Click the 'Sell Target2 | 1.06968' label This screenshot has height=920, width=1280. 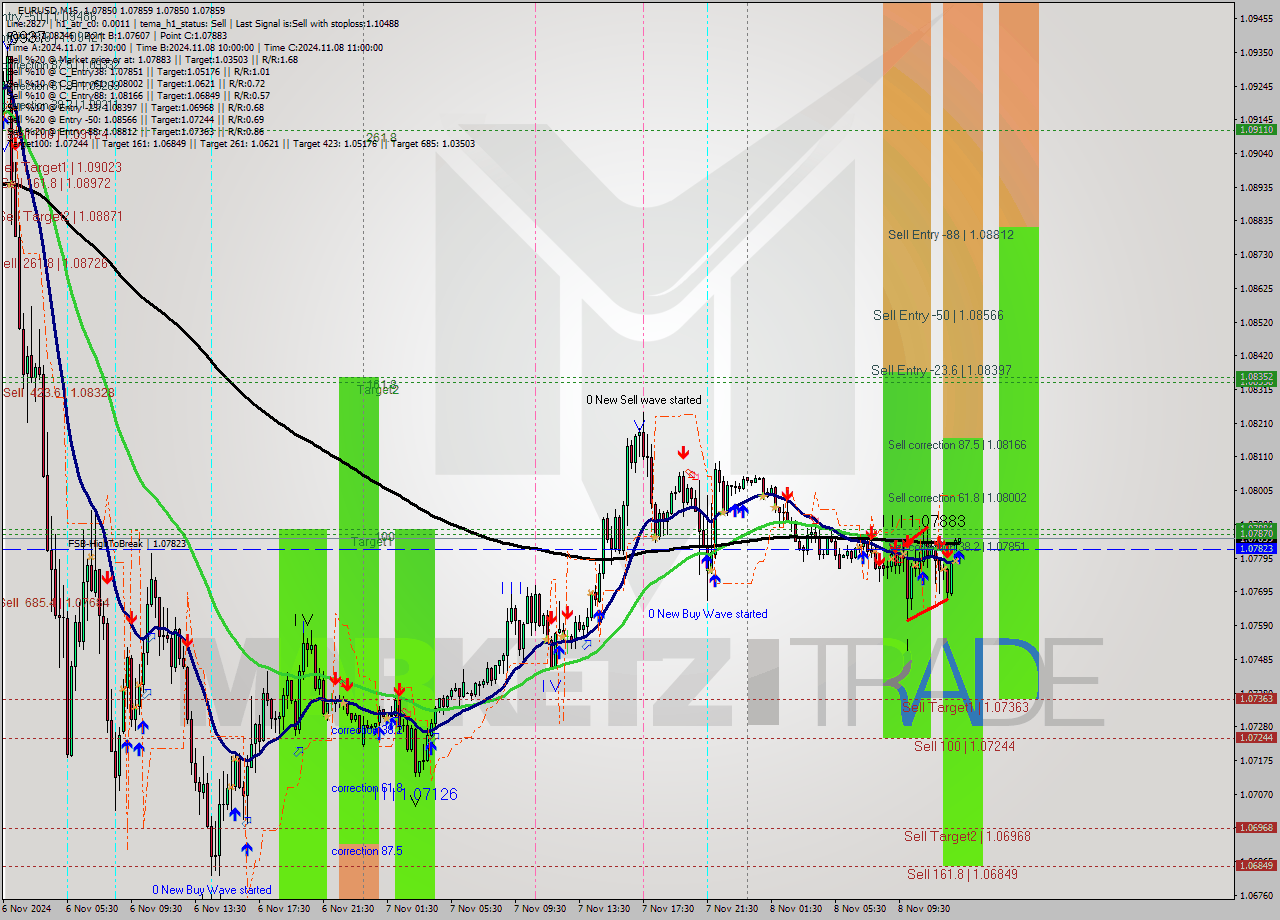(x=967, y=836)
